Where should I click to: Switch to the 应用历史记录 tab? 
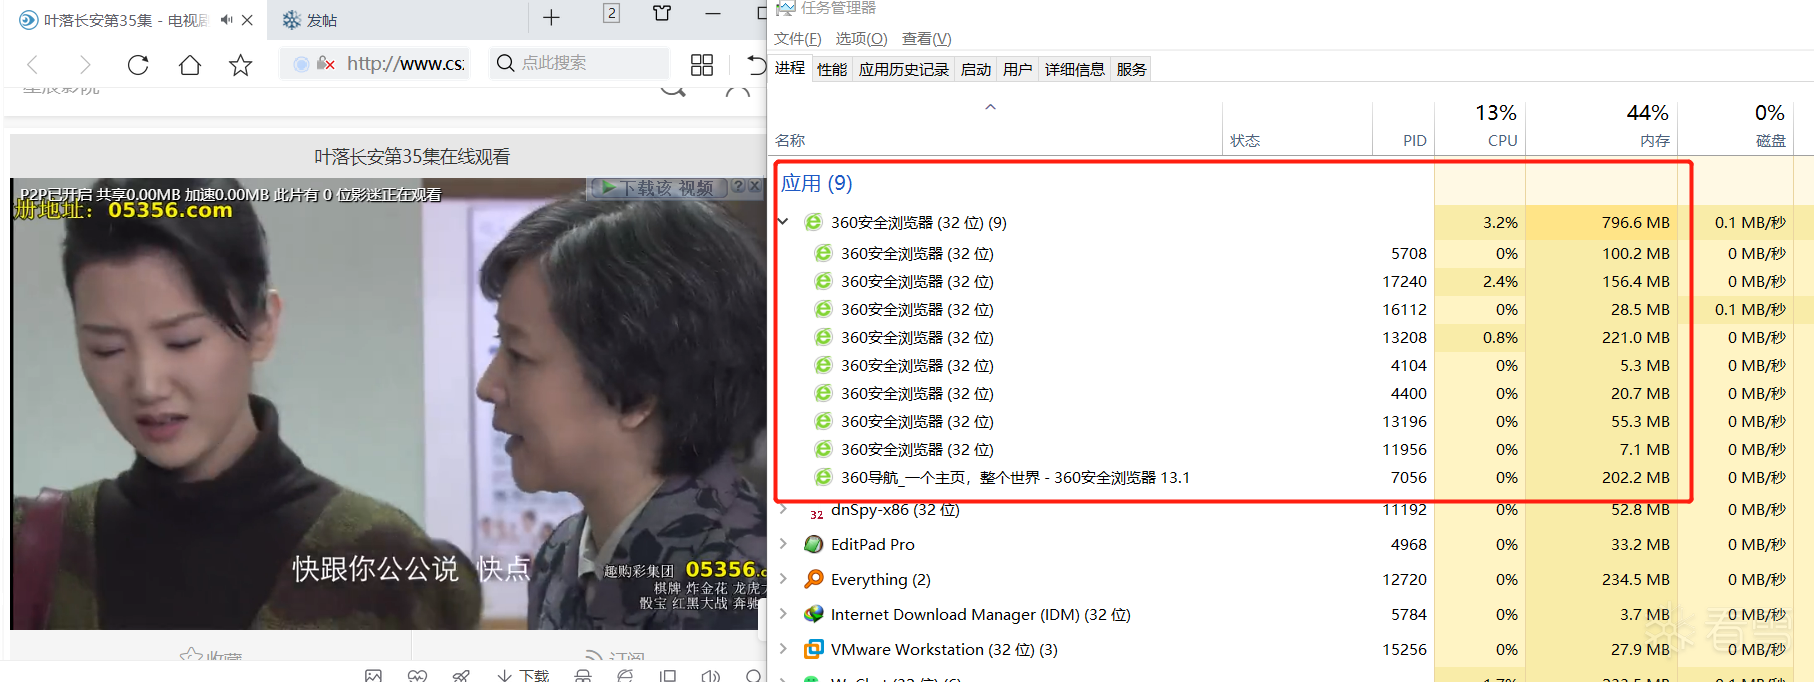[x=904, y=69]
